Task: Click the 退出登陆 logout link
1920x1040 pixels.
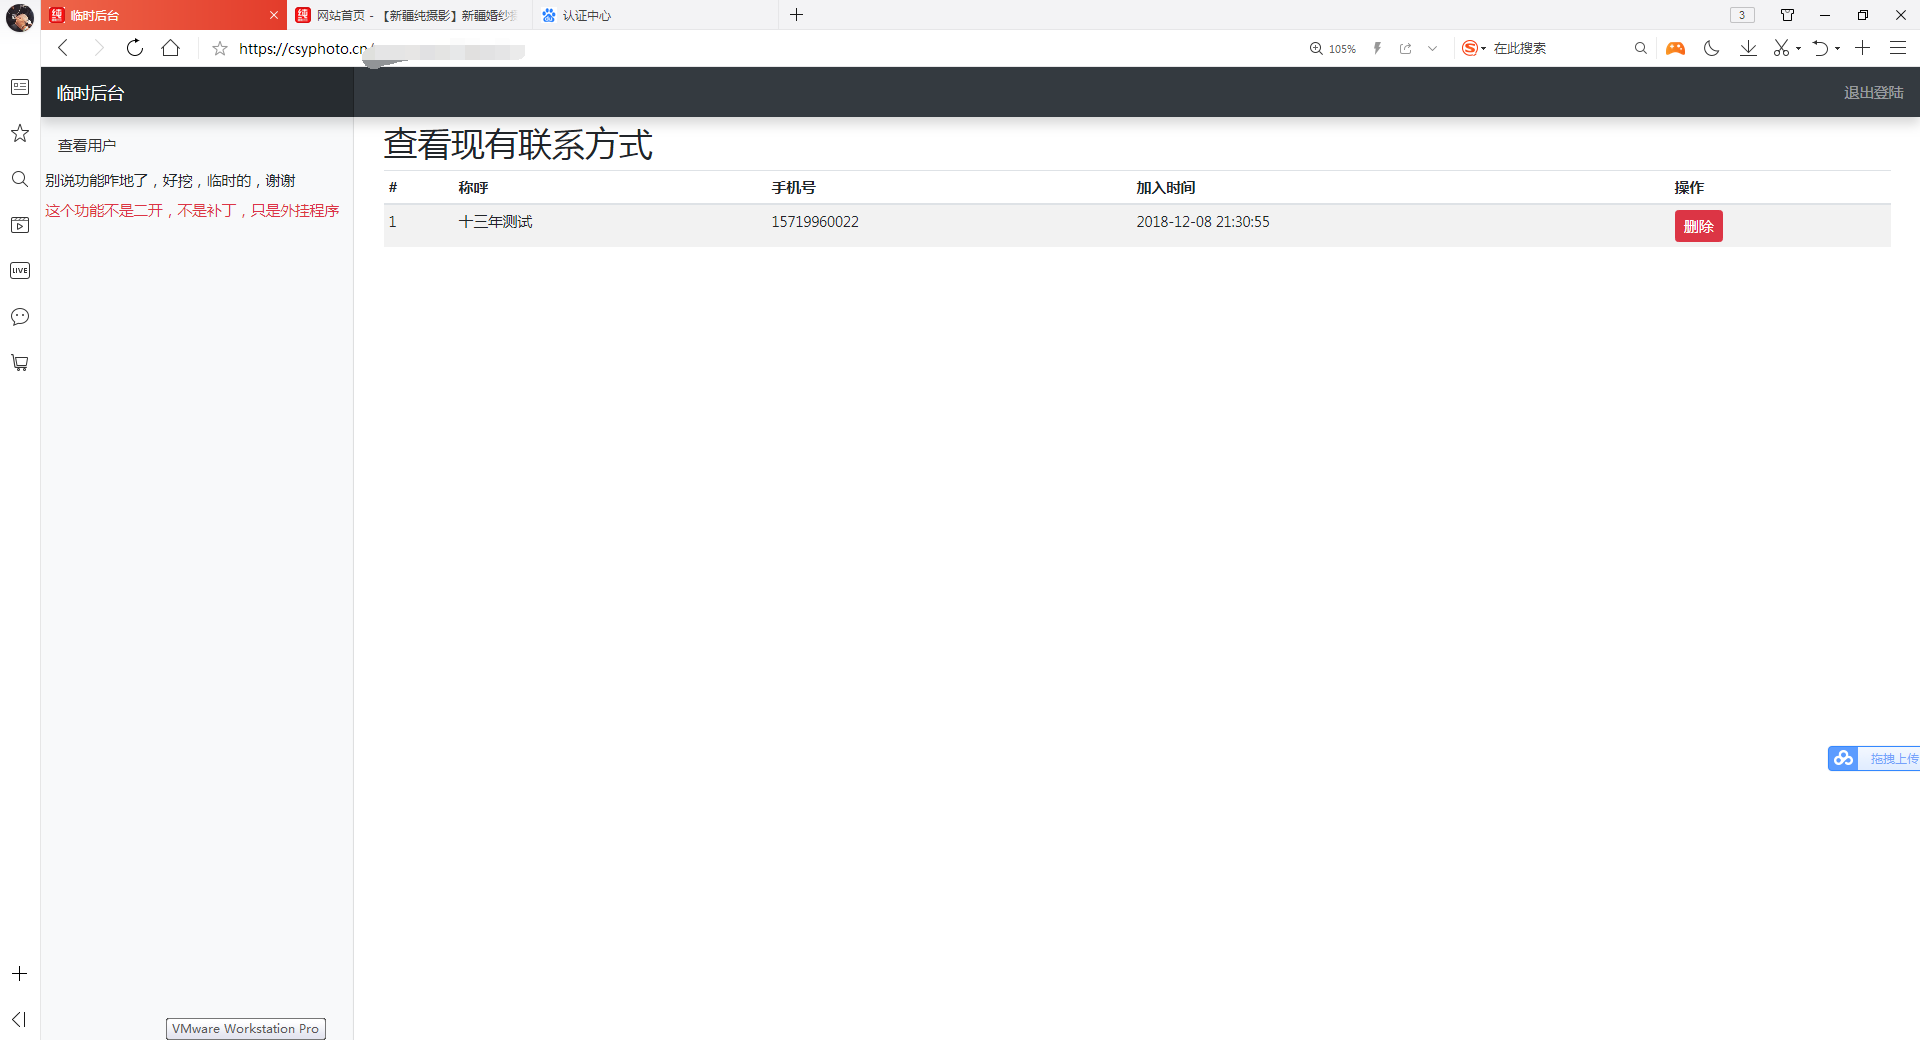Action: 1873,92
